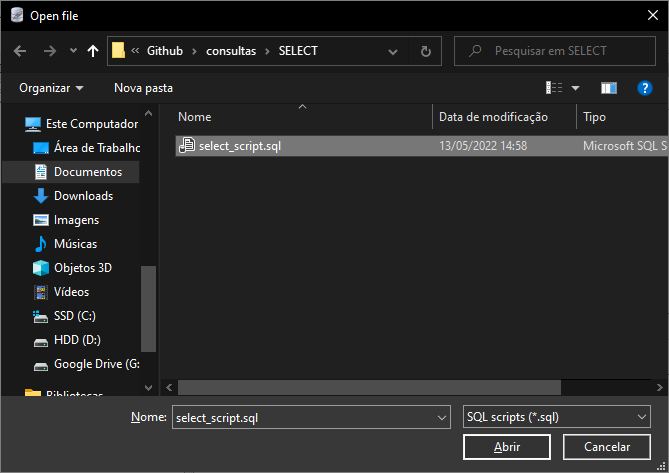Viewport: 669px width, 473px height.
Task: Click the Objetos 3D cube icon
Action: (x=41, y=268)
